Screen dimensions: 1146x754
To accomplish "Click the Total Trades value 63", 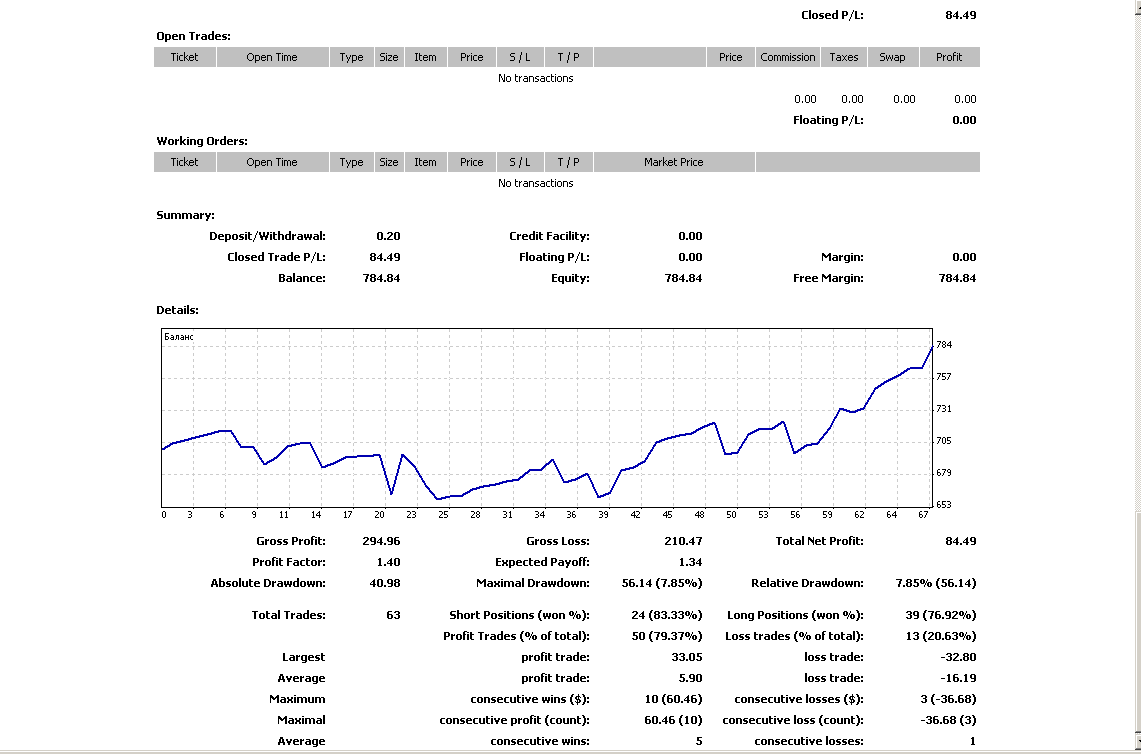I will click(x=393, y=615).
